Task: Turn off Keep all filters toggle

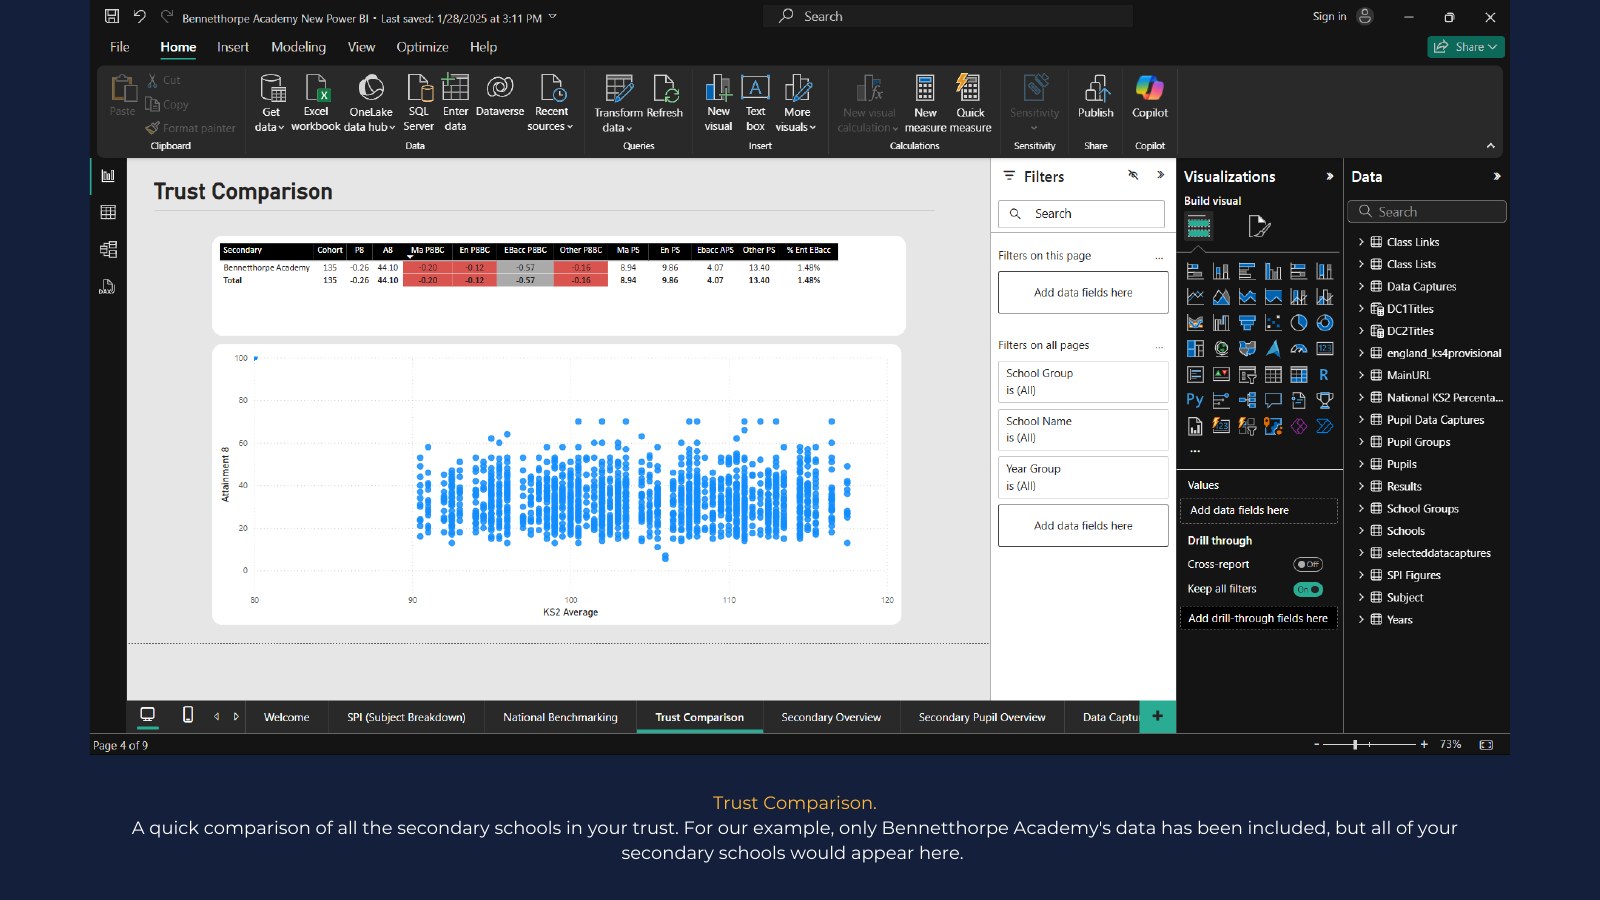Action: point(1308,590)
